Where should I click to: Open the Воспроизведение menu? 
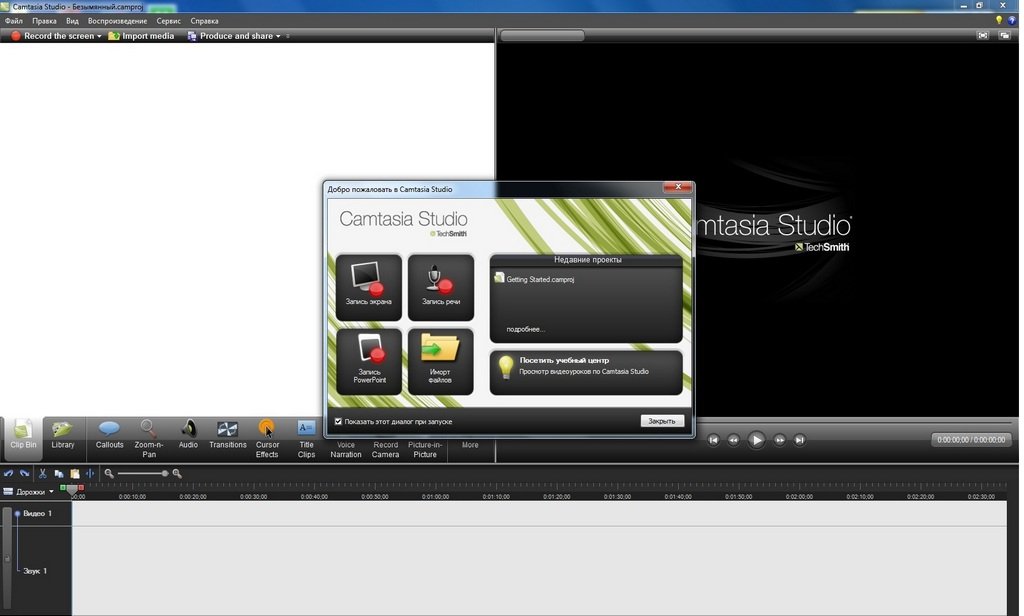117,20
